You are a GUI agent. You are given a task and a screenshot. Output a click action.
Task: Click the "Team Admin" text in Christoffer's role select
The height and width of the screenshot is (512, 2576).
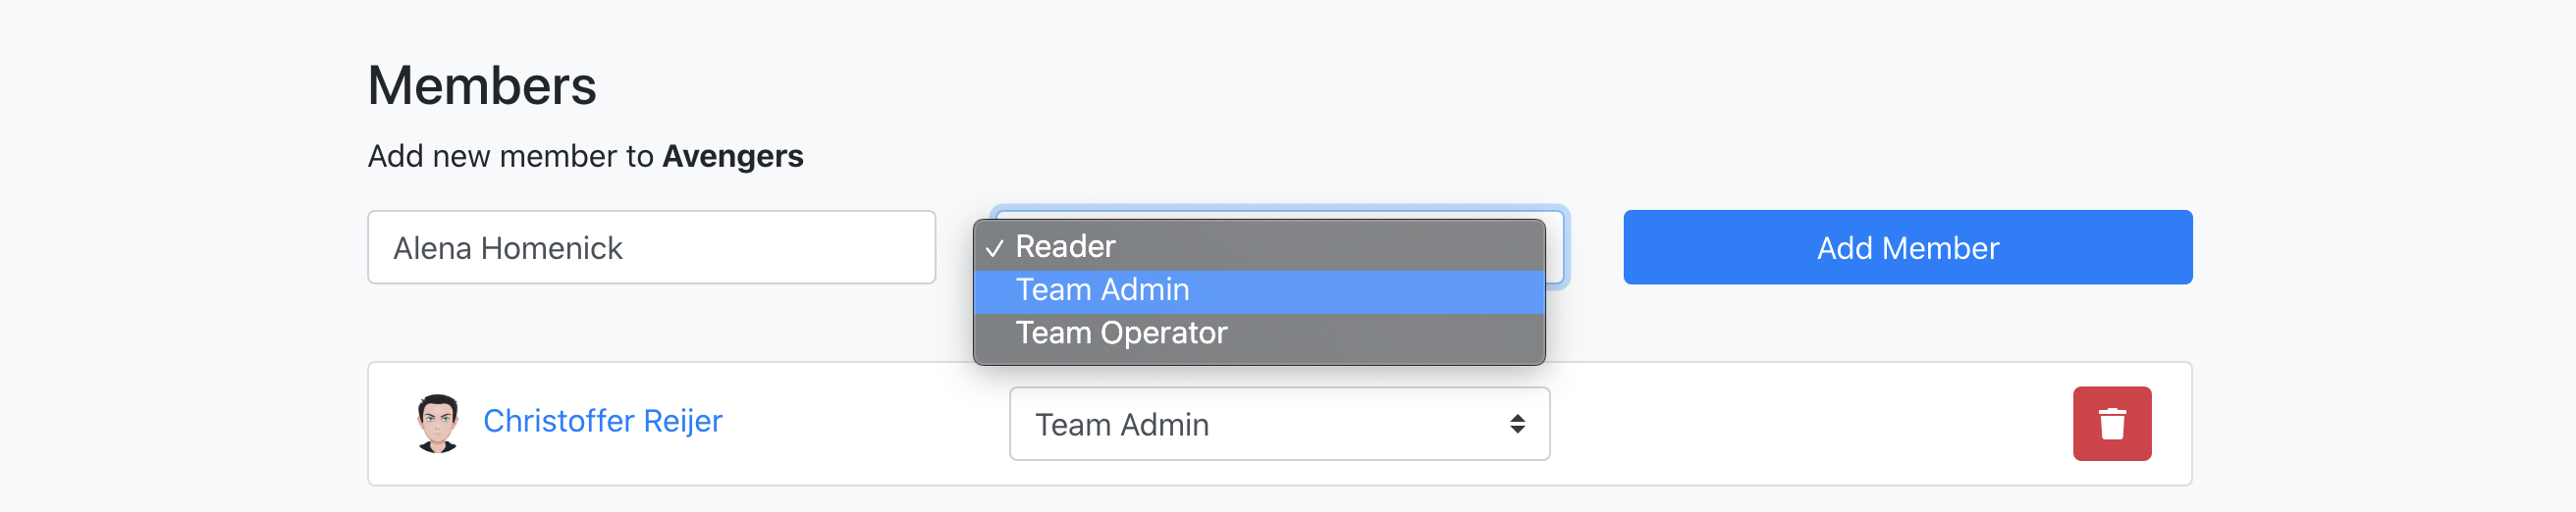pos(1122,425)
